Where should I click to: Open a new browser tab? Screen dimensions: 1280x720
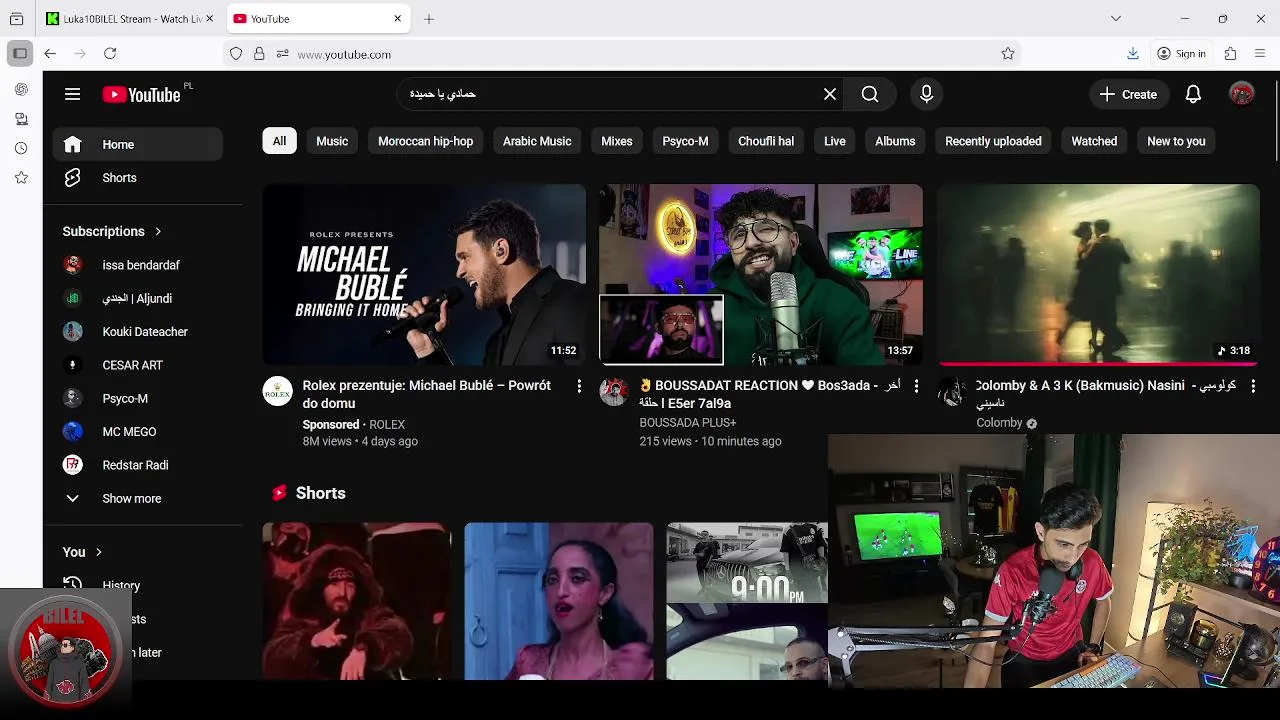pyautogui.click(x=429, y=19)
